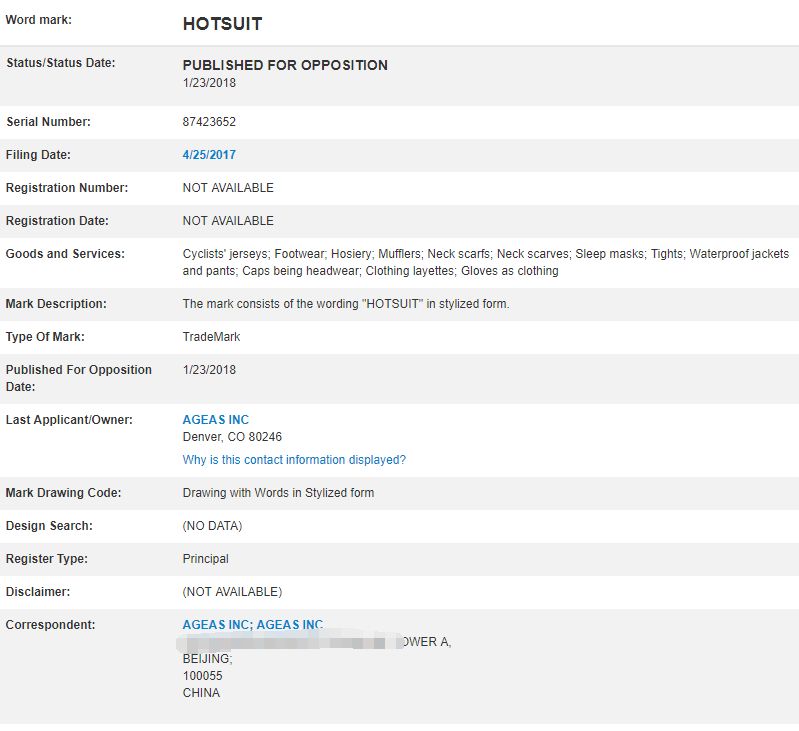
Task: Click the Published For Opposition Date value
Action: pos(209,370)
